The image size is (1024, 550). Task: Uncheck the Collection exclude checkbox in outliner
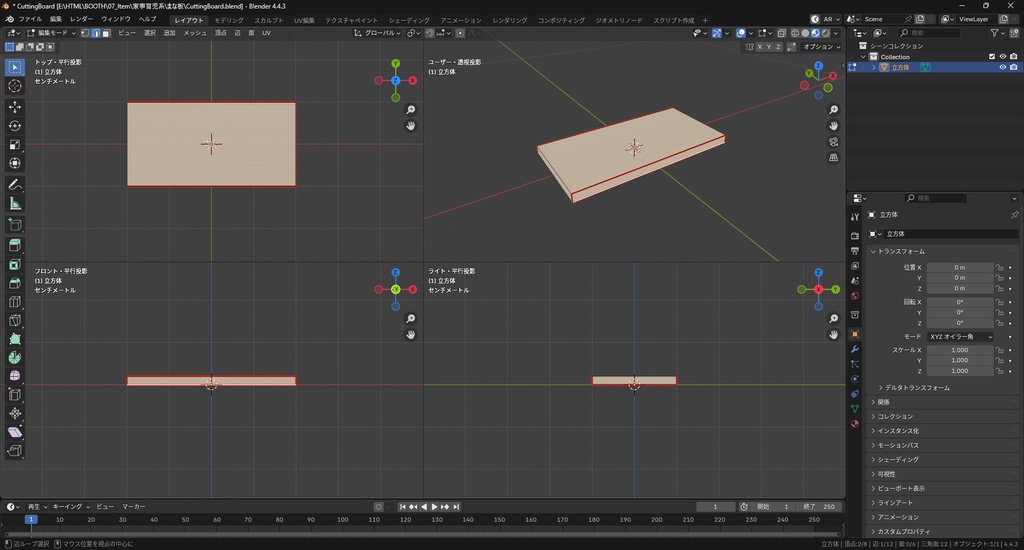[992, 57]
